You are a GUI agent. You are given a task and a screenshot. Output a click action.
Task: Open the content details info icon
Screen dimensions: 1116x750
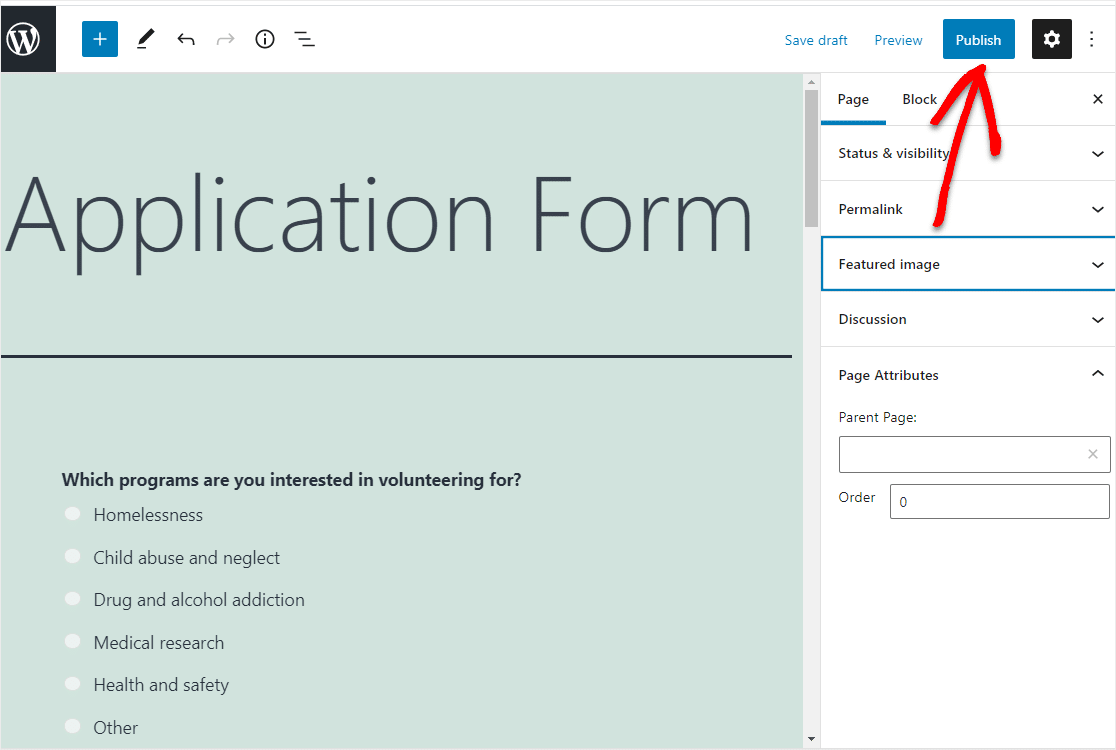point(265,39)
